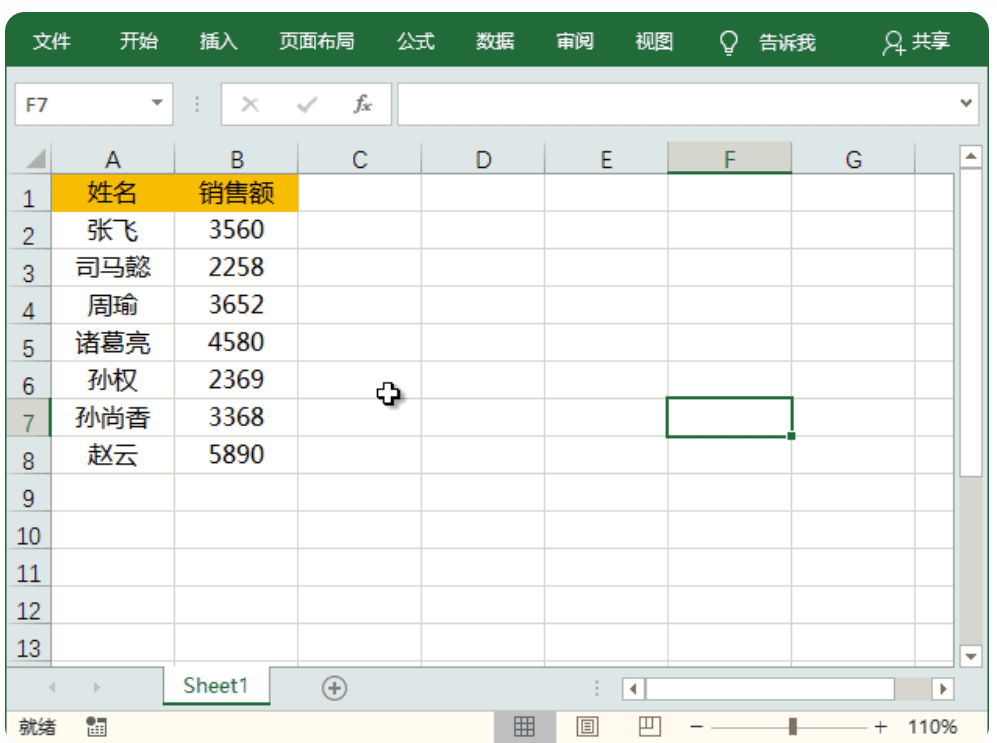
Task: Click the 姓名 header cell
Action: click(113, 193)
